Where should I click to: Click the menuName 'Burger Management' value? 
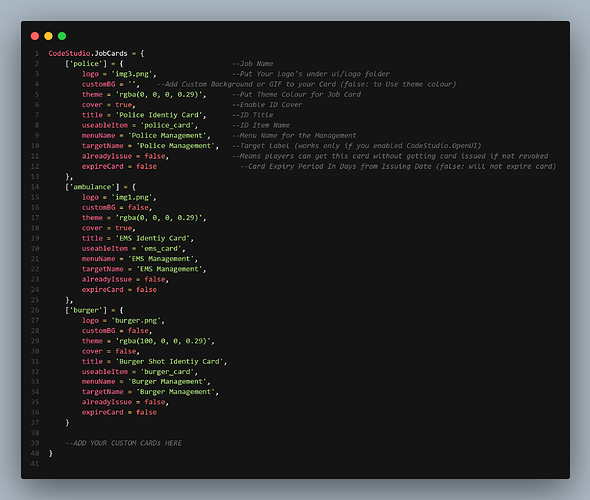tap(167, 381)
